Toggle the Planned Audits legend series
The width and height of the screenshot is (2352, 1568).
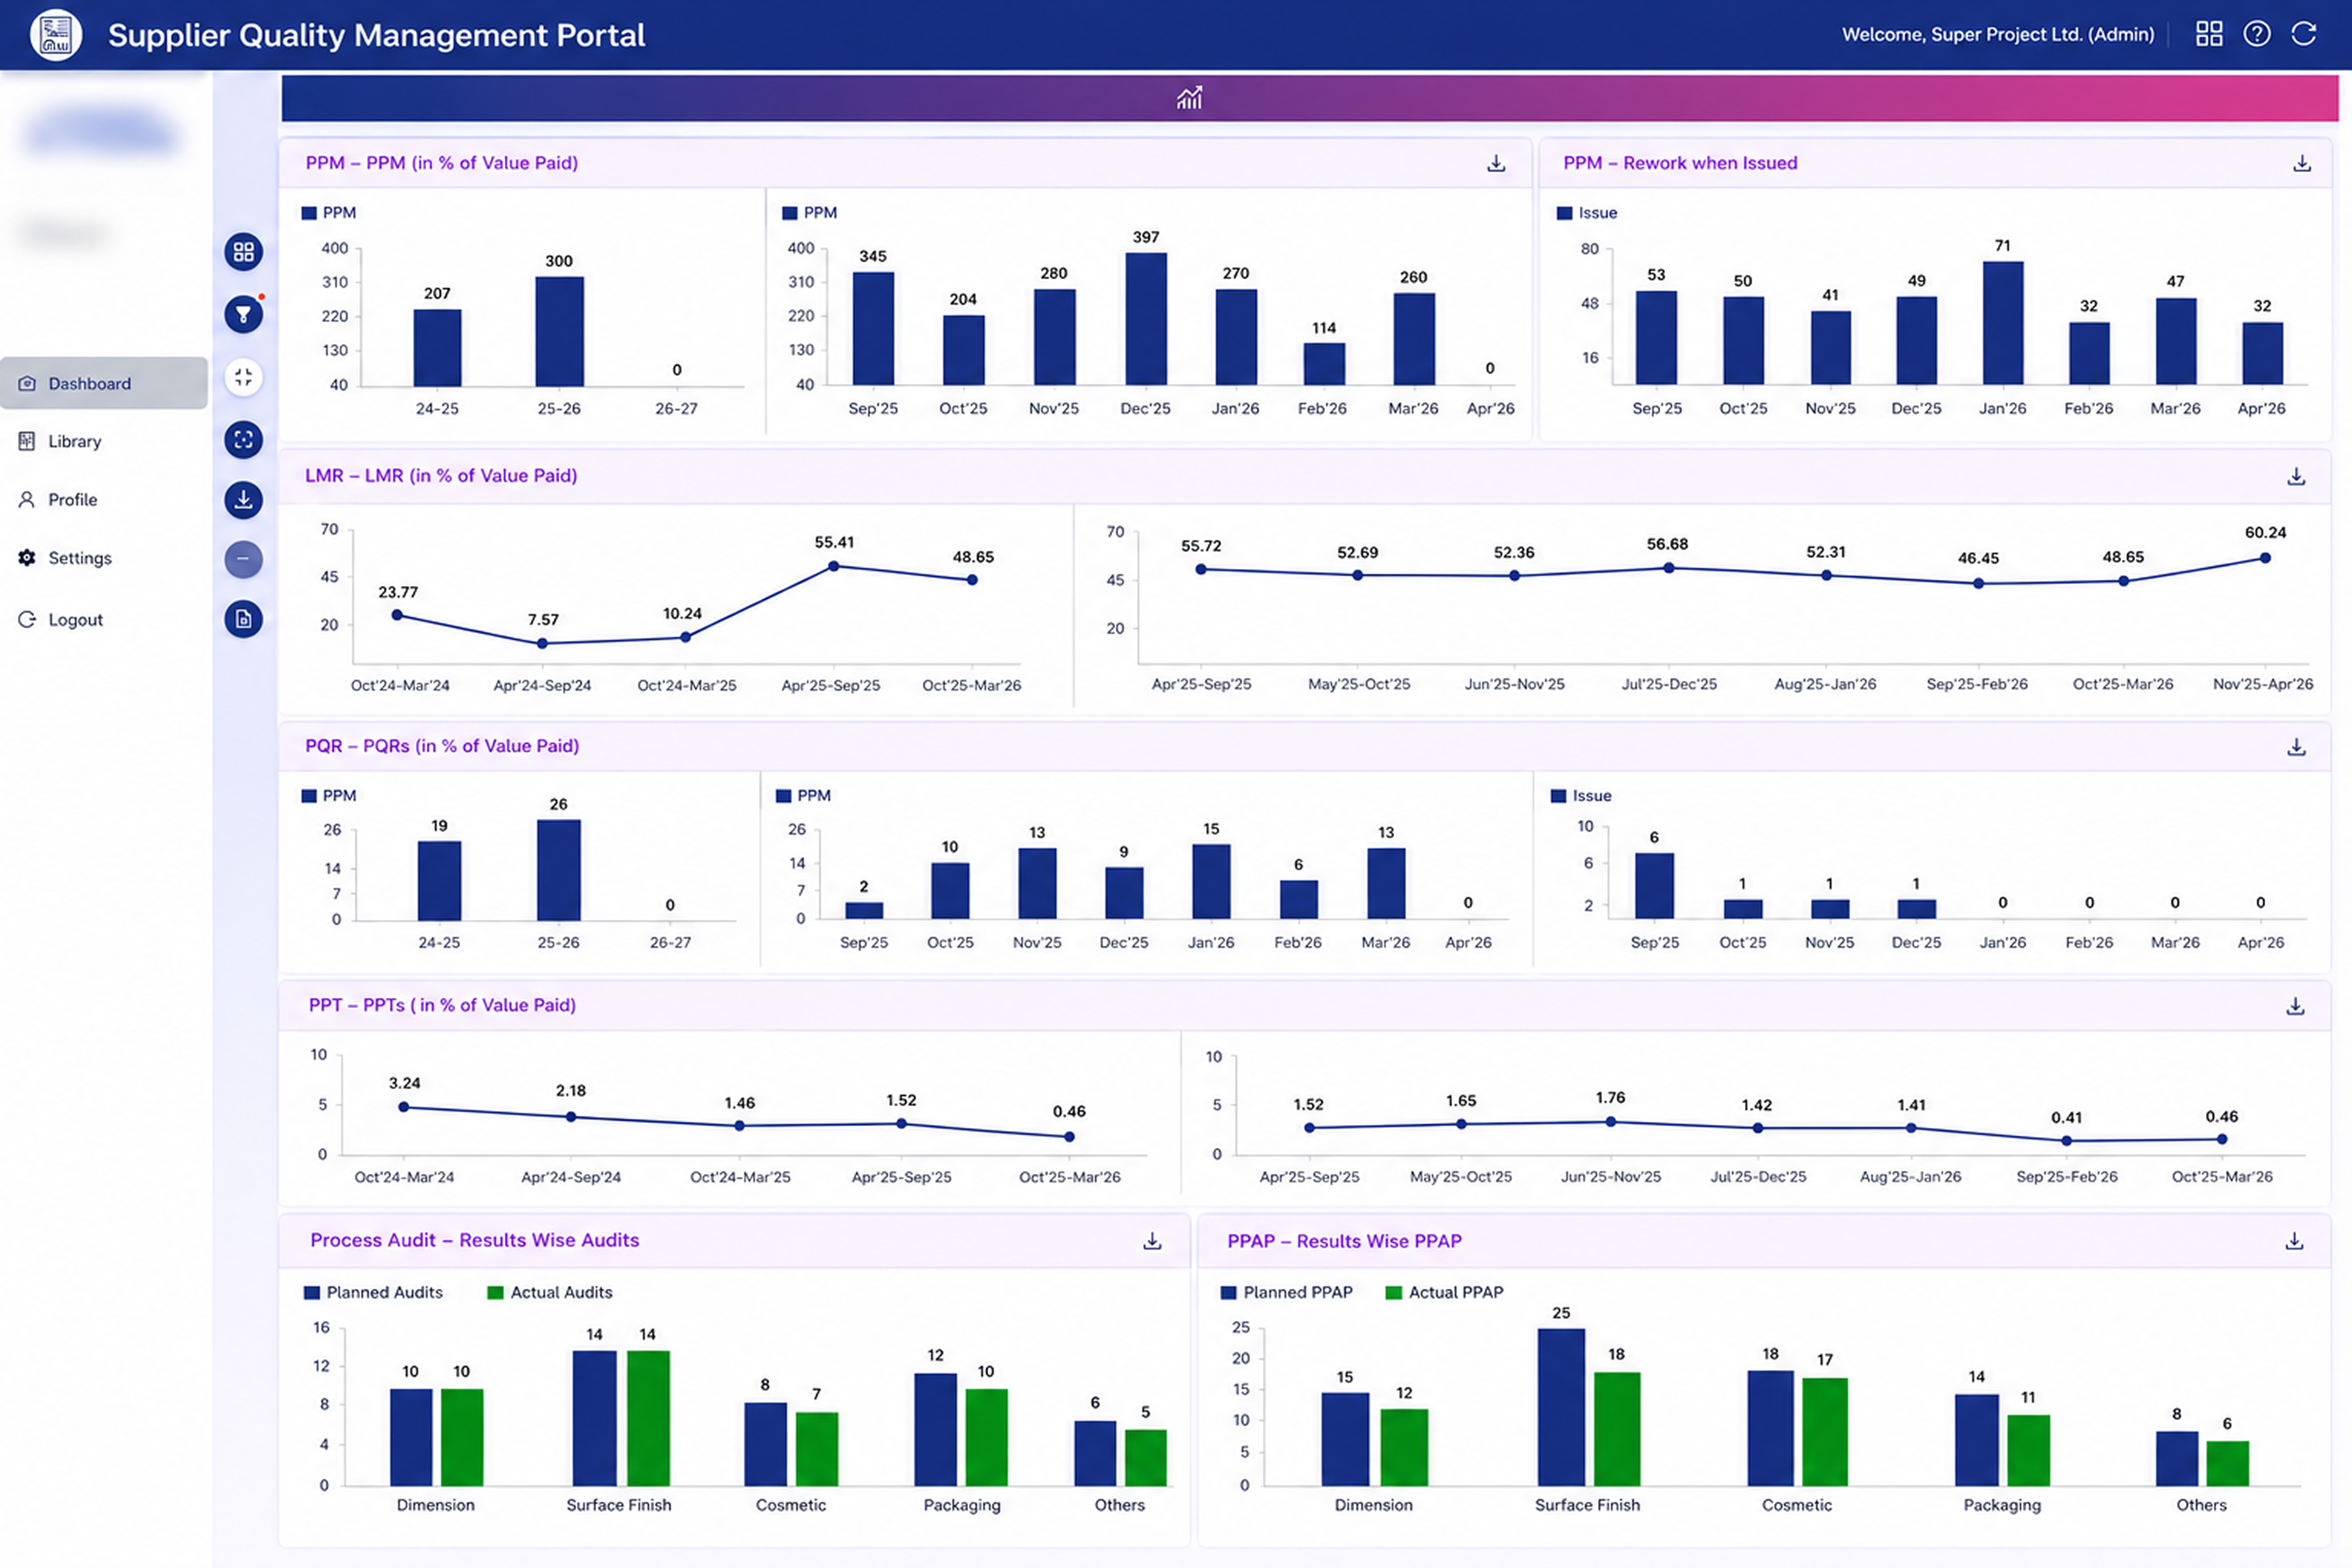tap(373, 1292)
